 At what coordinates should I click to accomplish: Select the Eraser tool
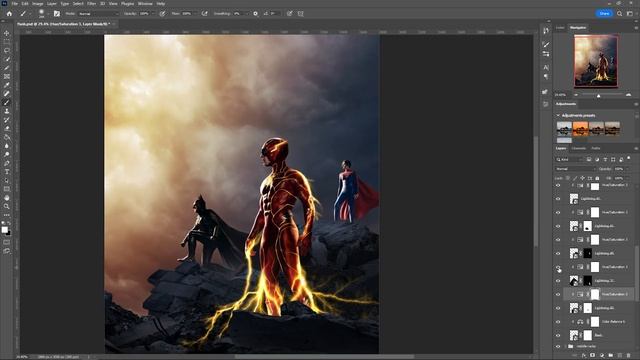coord(7,129)
